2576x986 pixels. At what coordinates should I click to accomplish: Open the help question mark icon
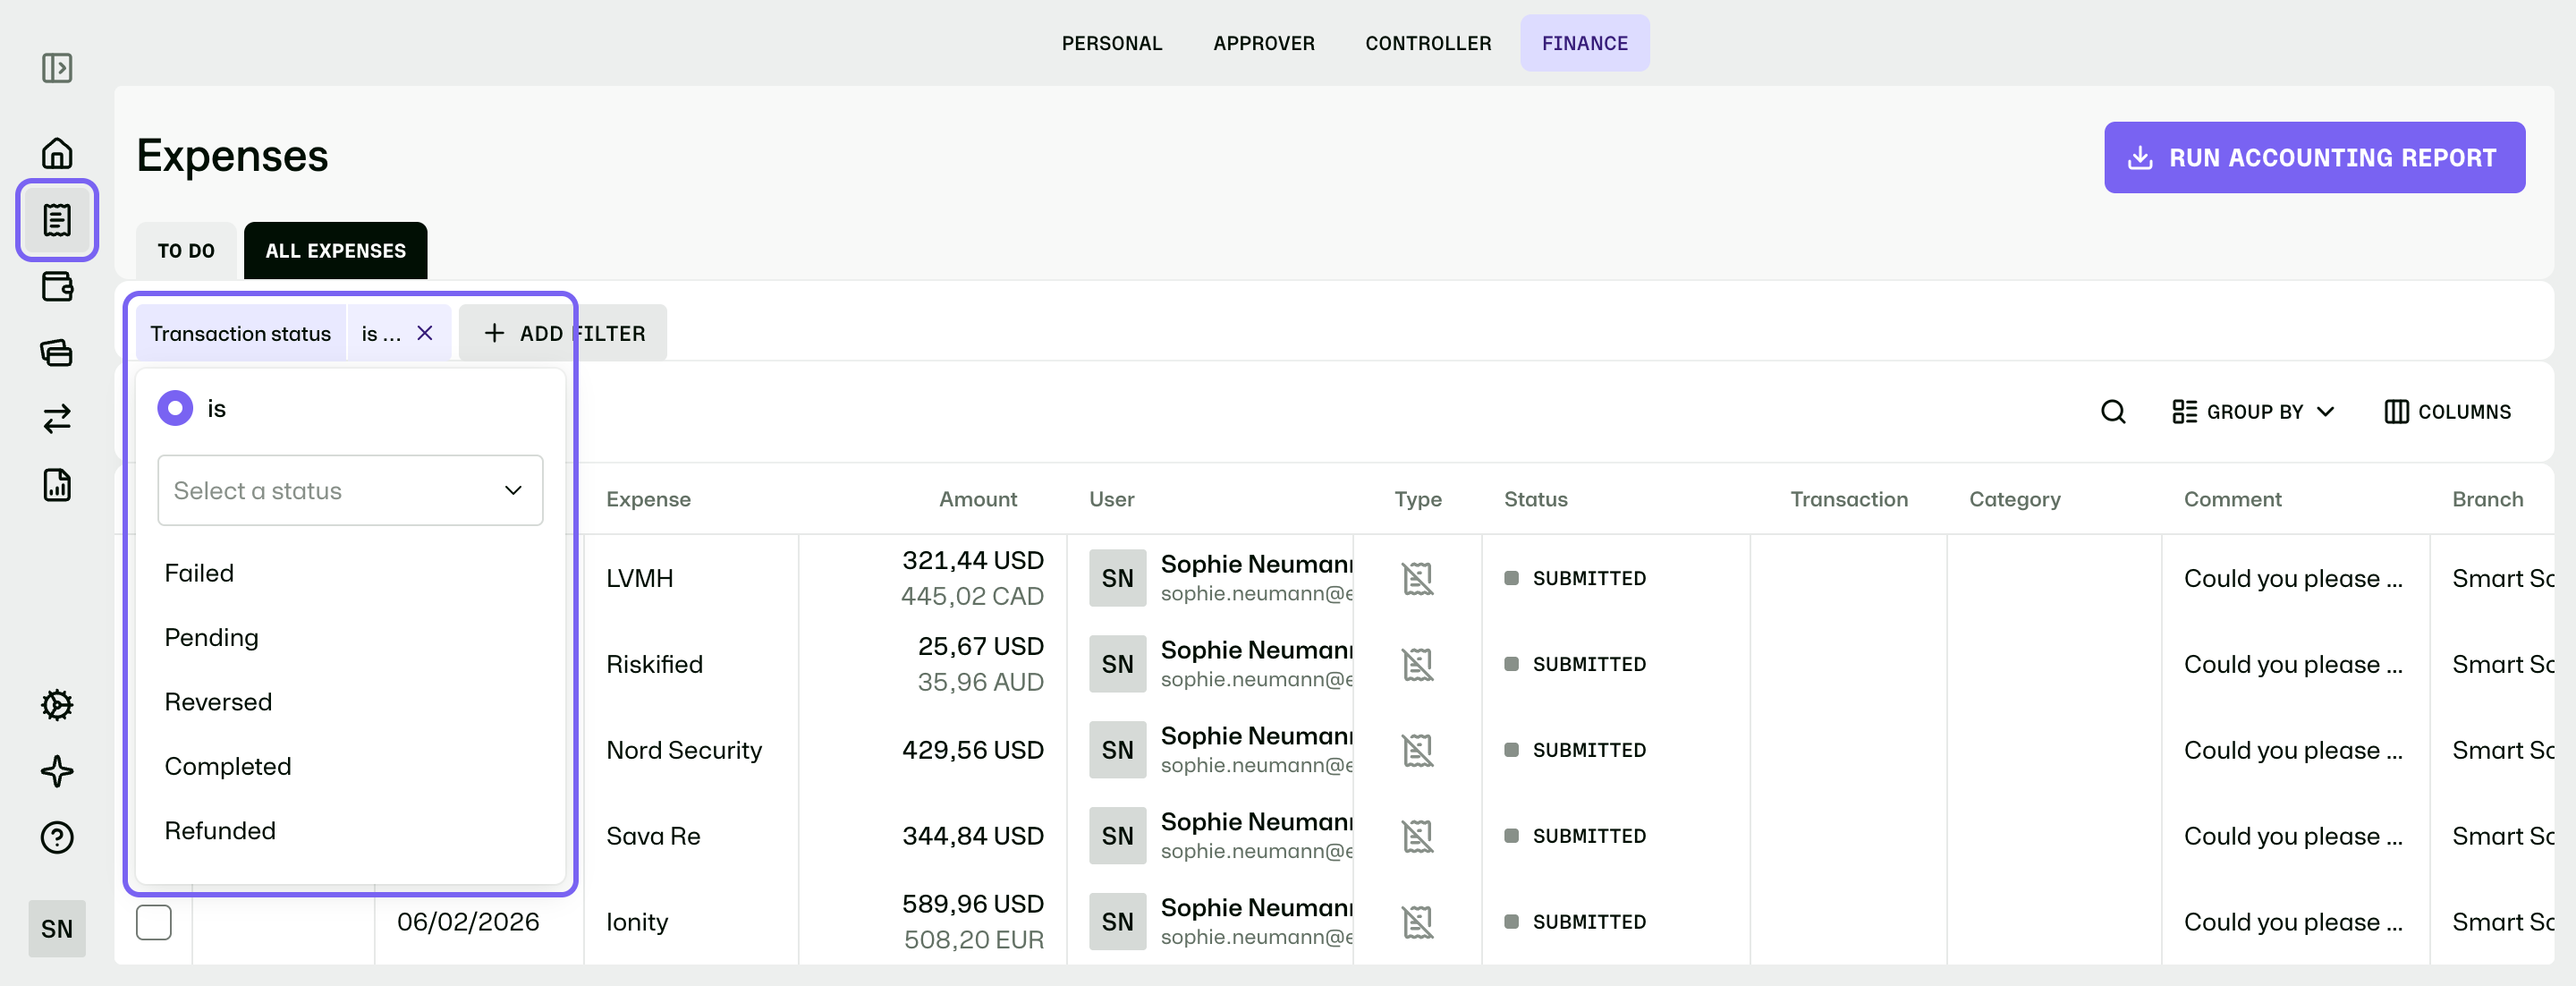click(57, 837)
